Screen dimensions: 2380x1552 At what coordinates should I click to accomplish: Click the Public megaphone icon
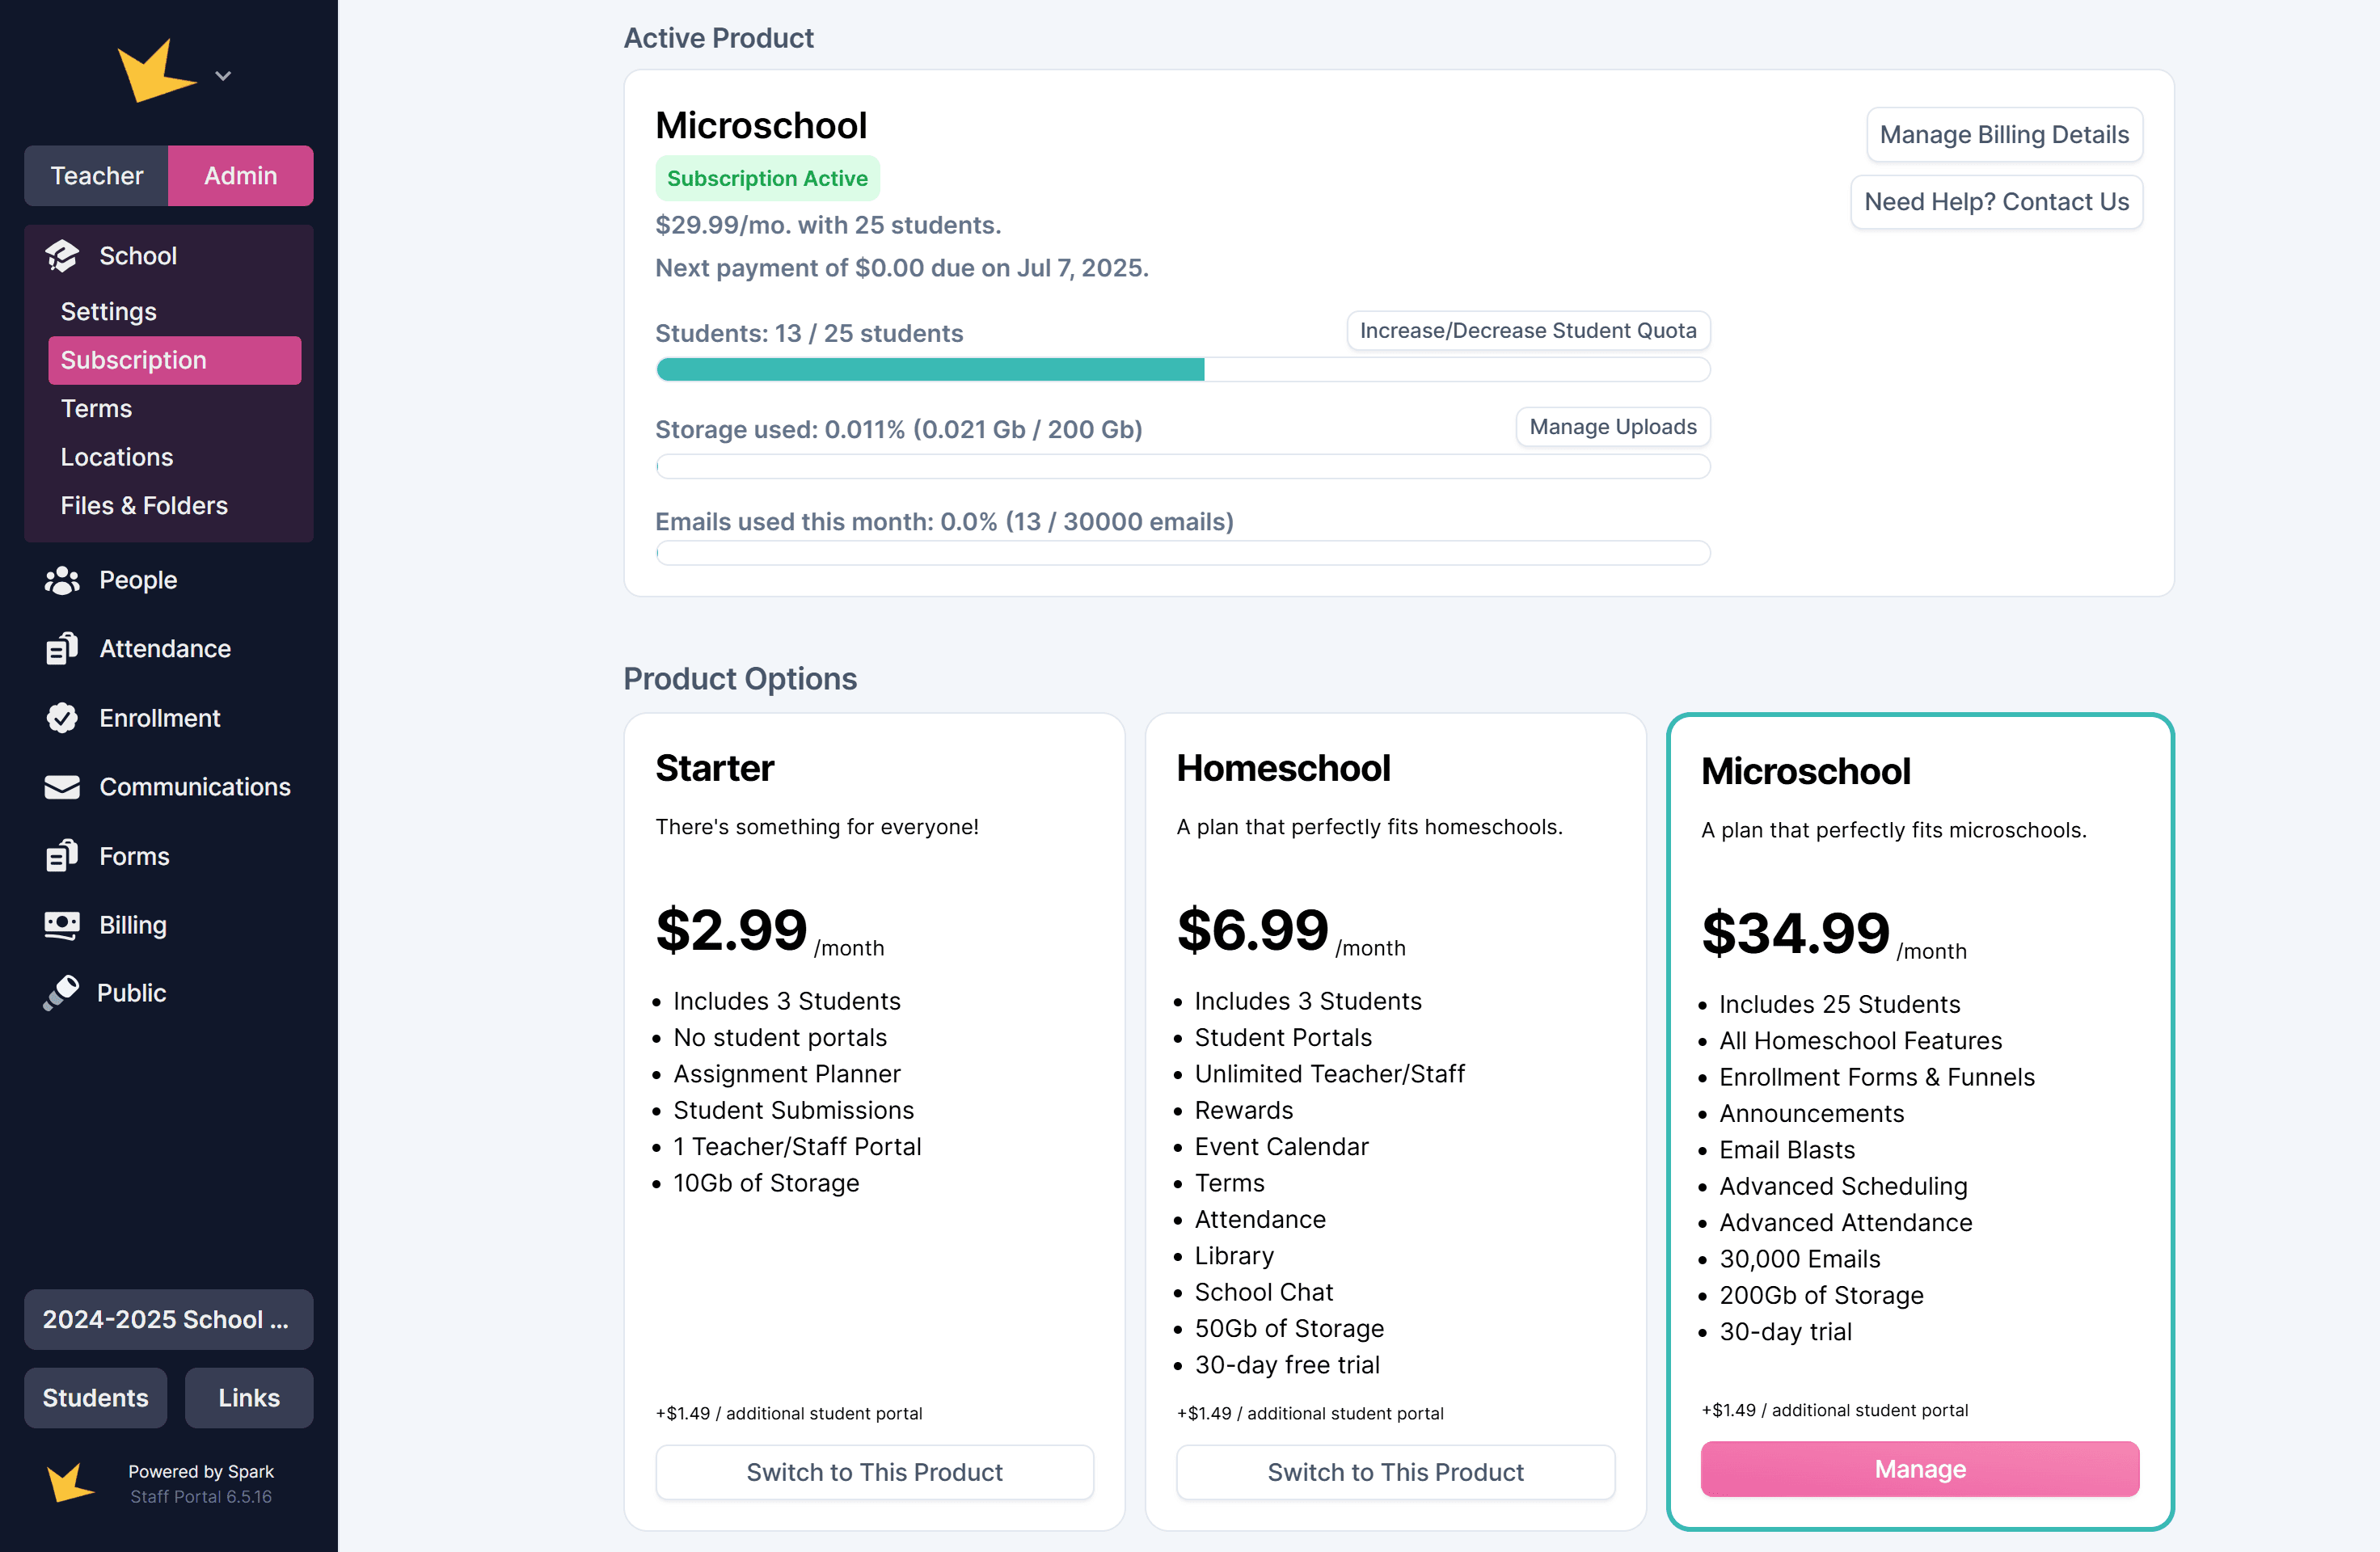[62, 993]
